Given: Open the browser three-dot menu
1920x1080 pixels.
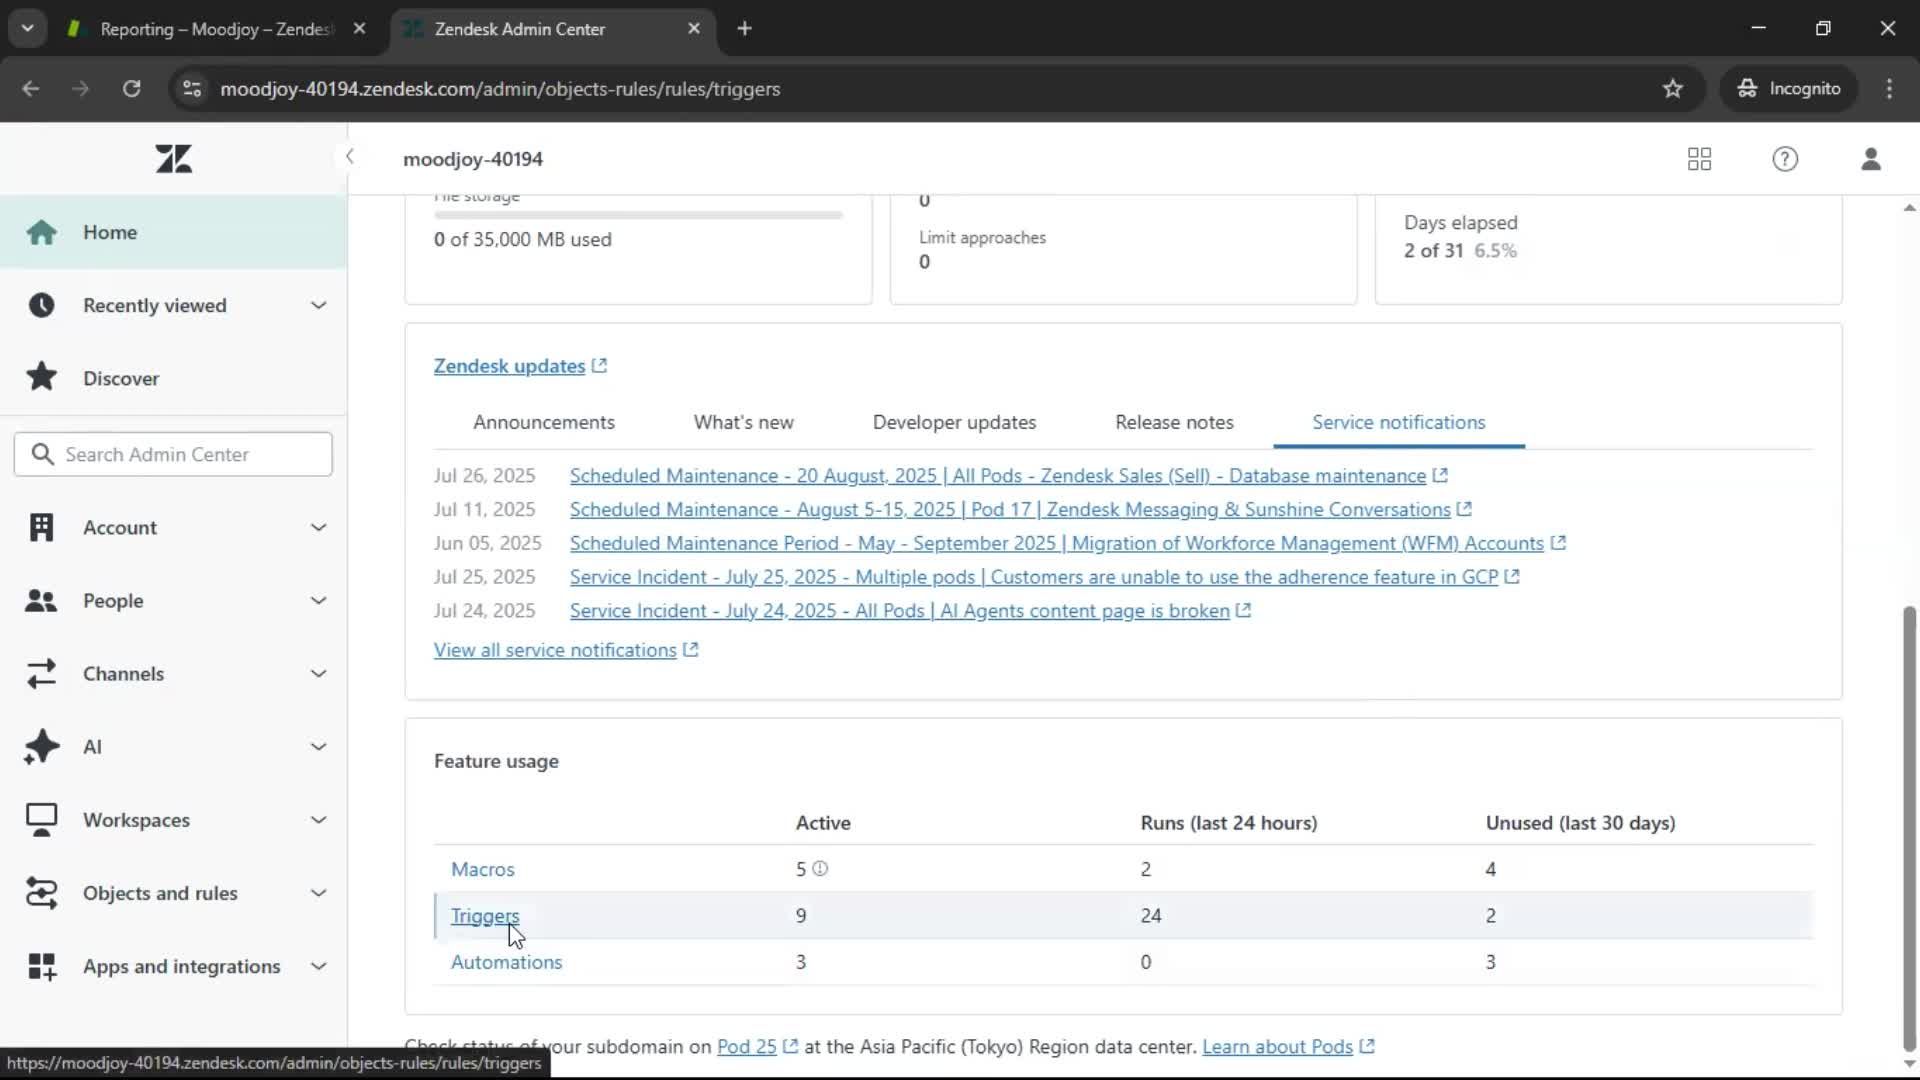Looking at the screenshot, I should coord(1889,88).
